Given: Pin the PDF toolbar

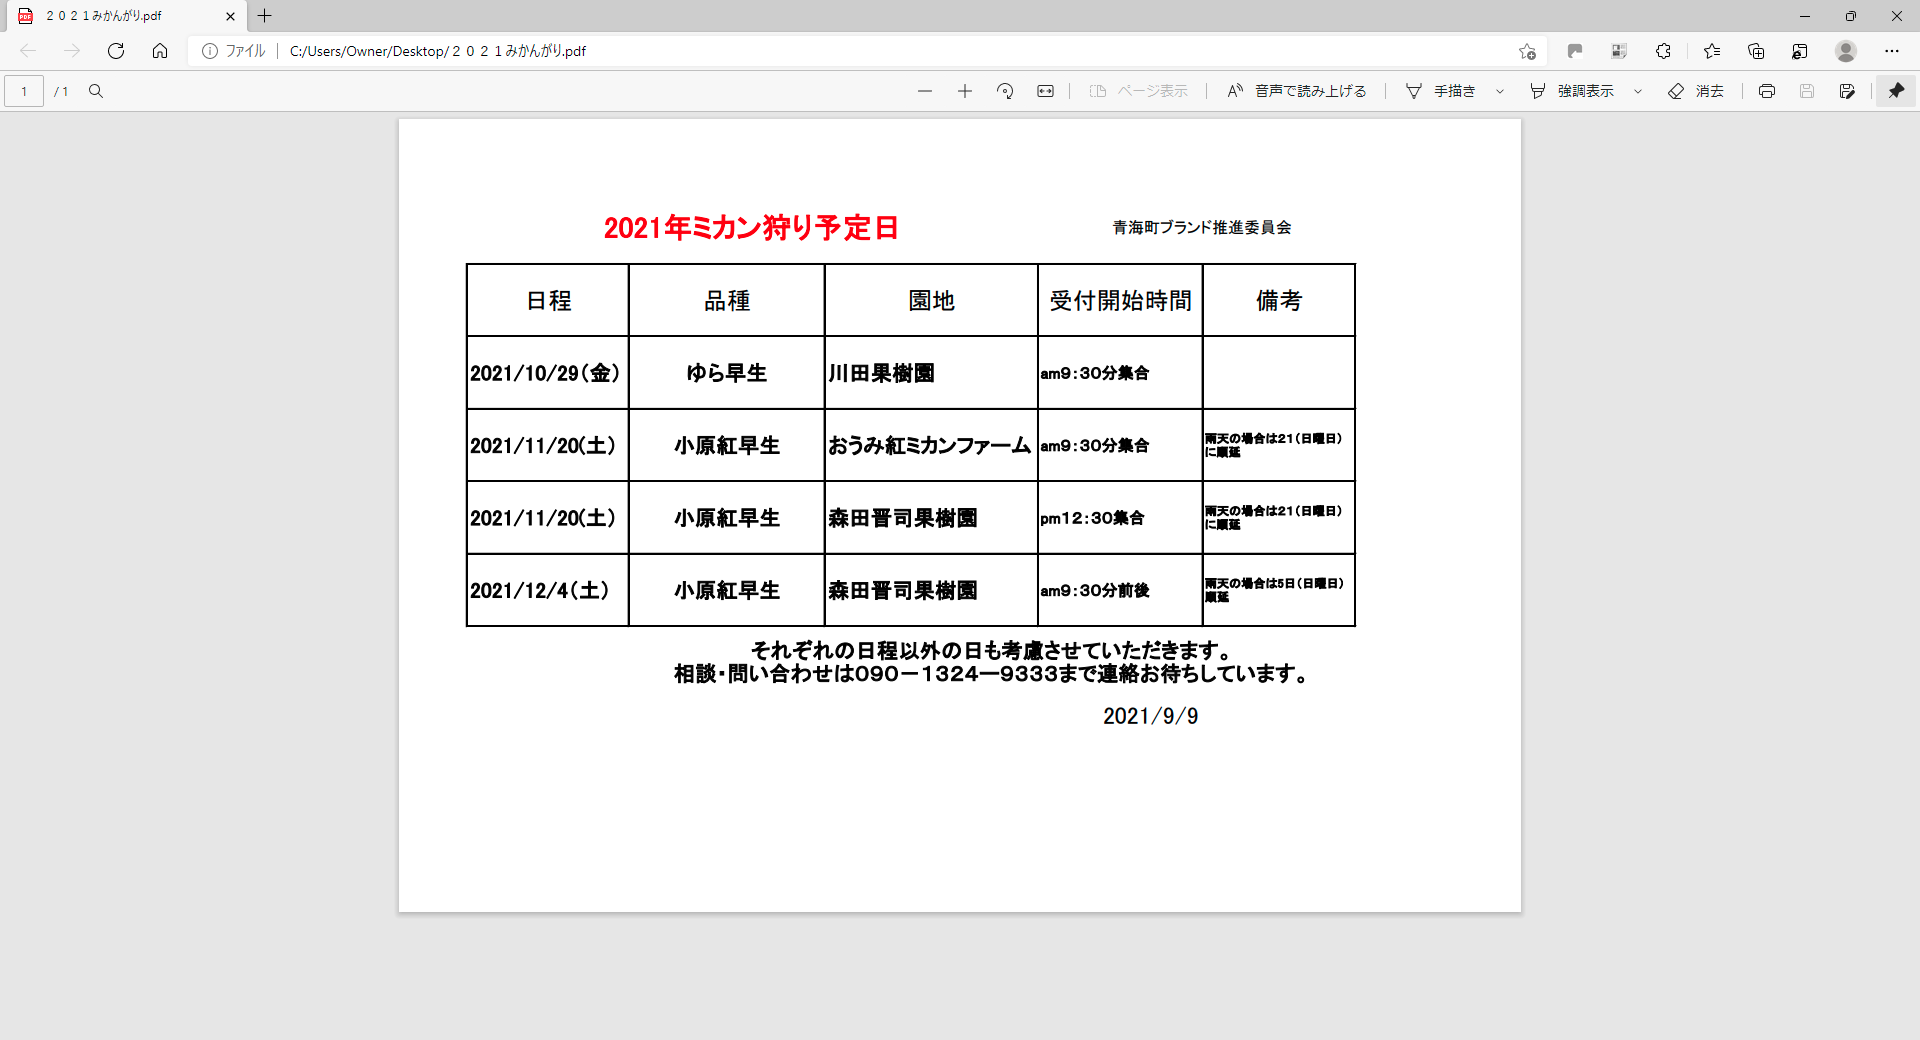Looking at the screenshot, I should (x=1896, y=91).
